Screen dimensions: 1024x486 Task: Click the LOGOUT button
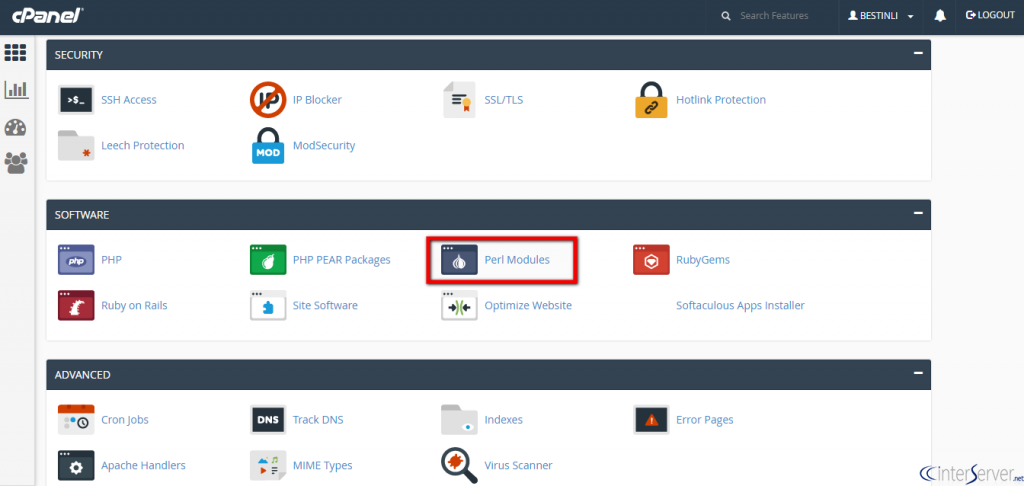(x=990, y=14)
